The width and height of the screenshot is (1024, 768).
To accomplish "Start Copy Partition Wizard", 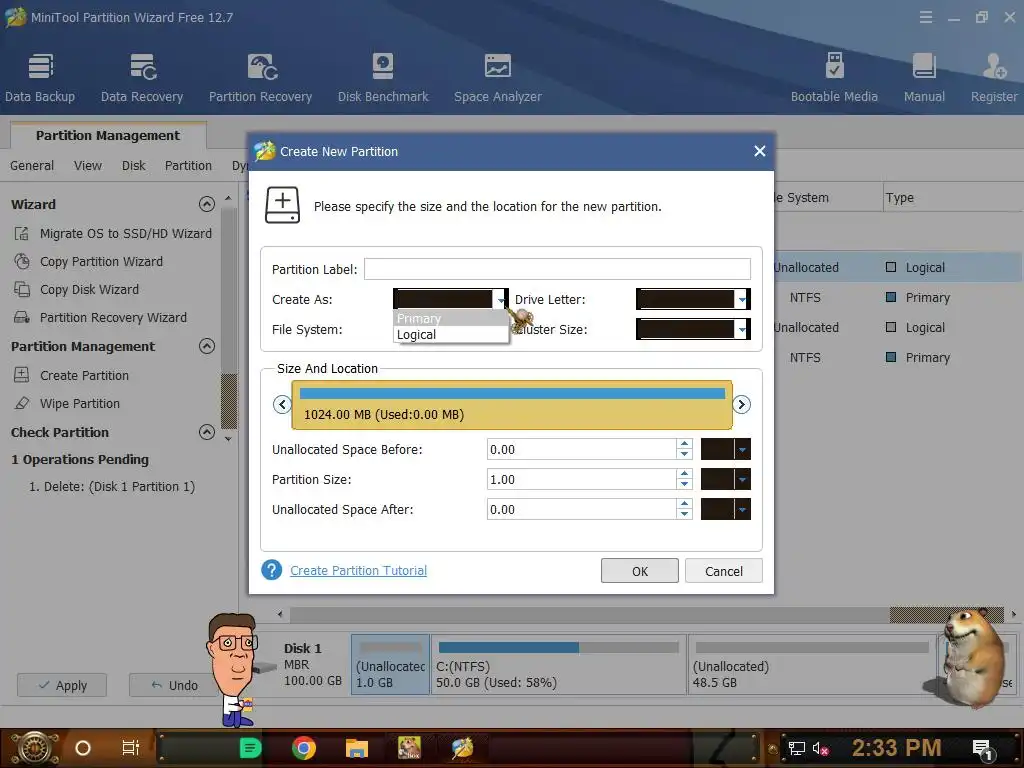I will pyautogui.click(x=88, y=261).
